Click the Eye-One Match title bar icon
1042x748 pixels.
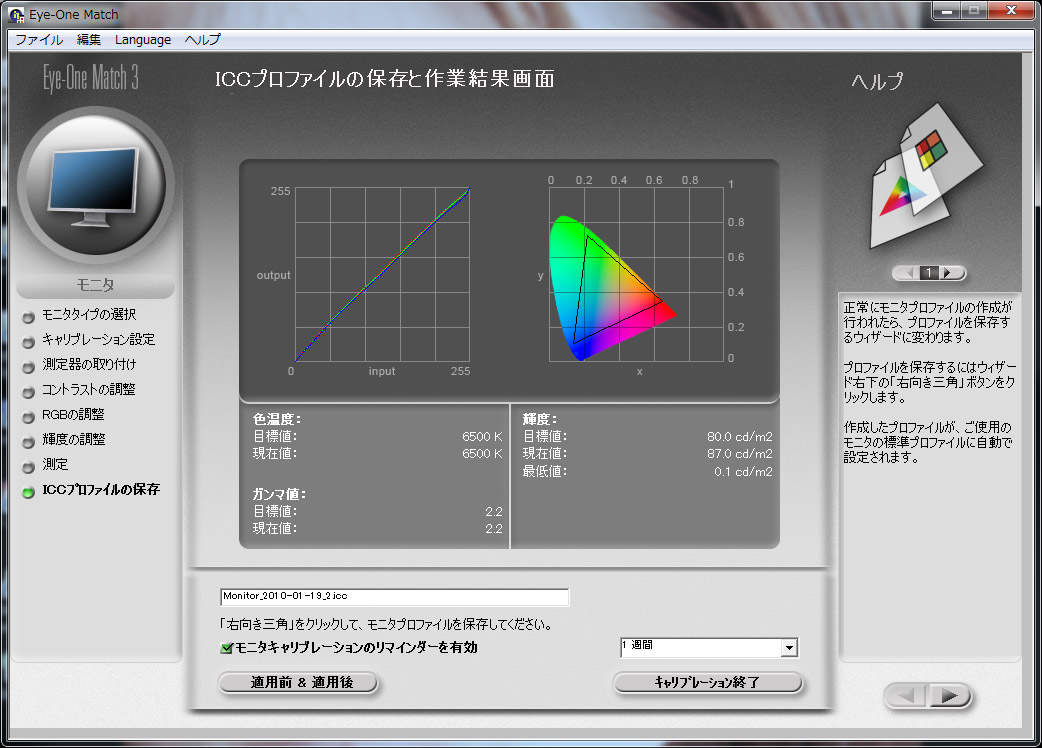[16, 15]
